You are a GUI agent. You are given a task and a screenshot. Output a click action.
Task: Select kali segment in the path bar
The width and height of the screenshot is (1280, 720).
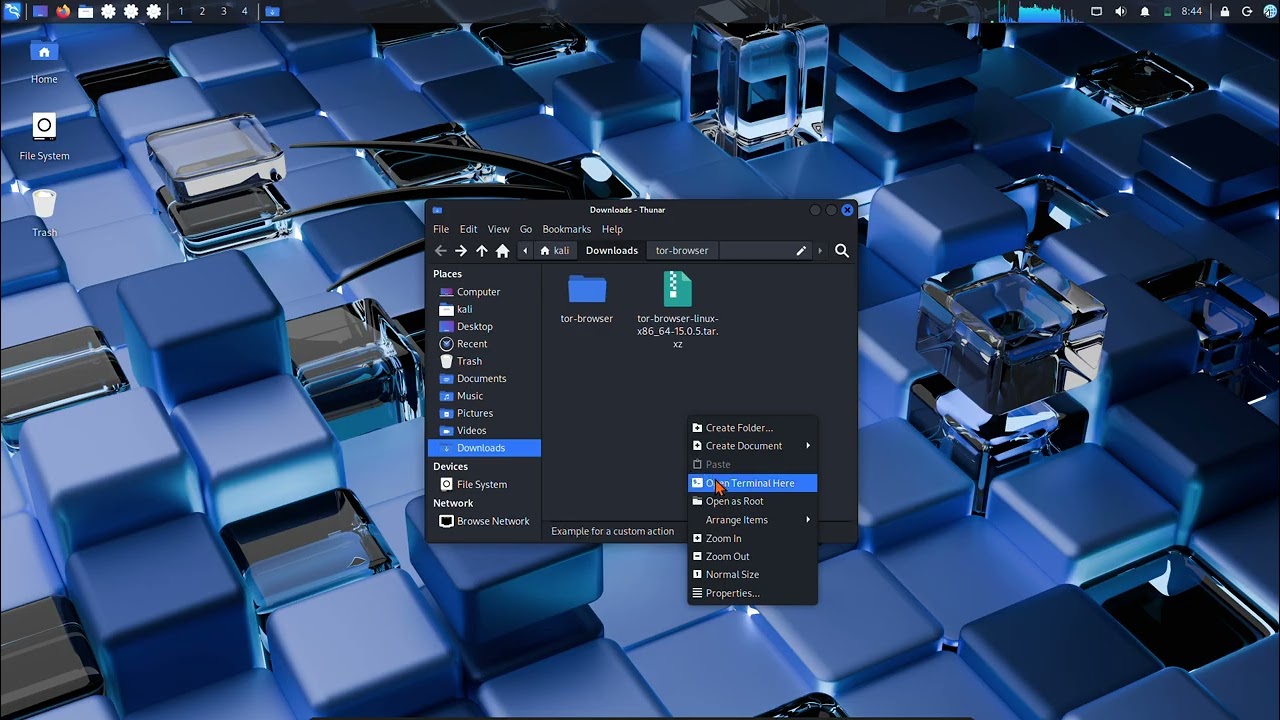555,251
